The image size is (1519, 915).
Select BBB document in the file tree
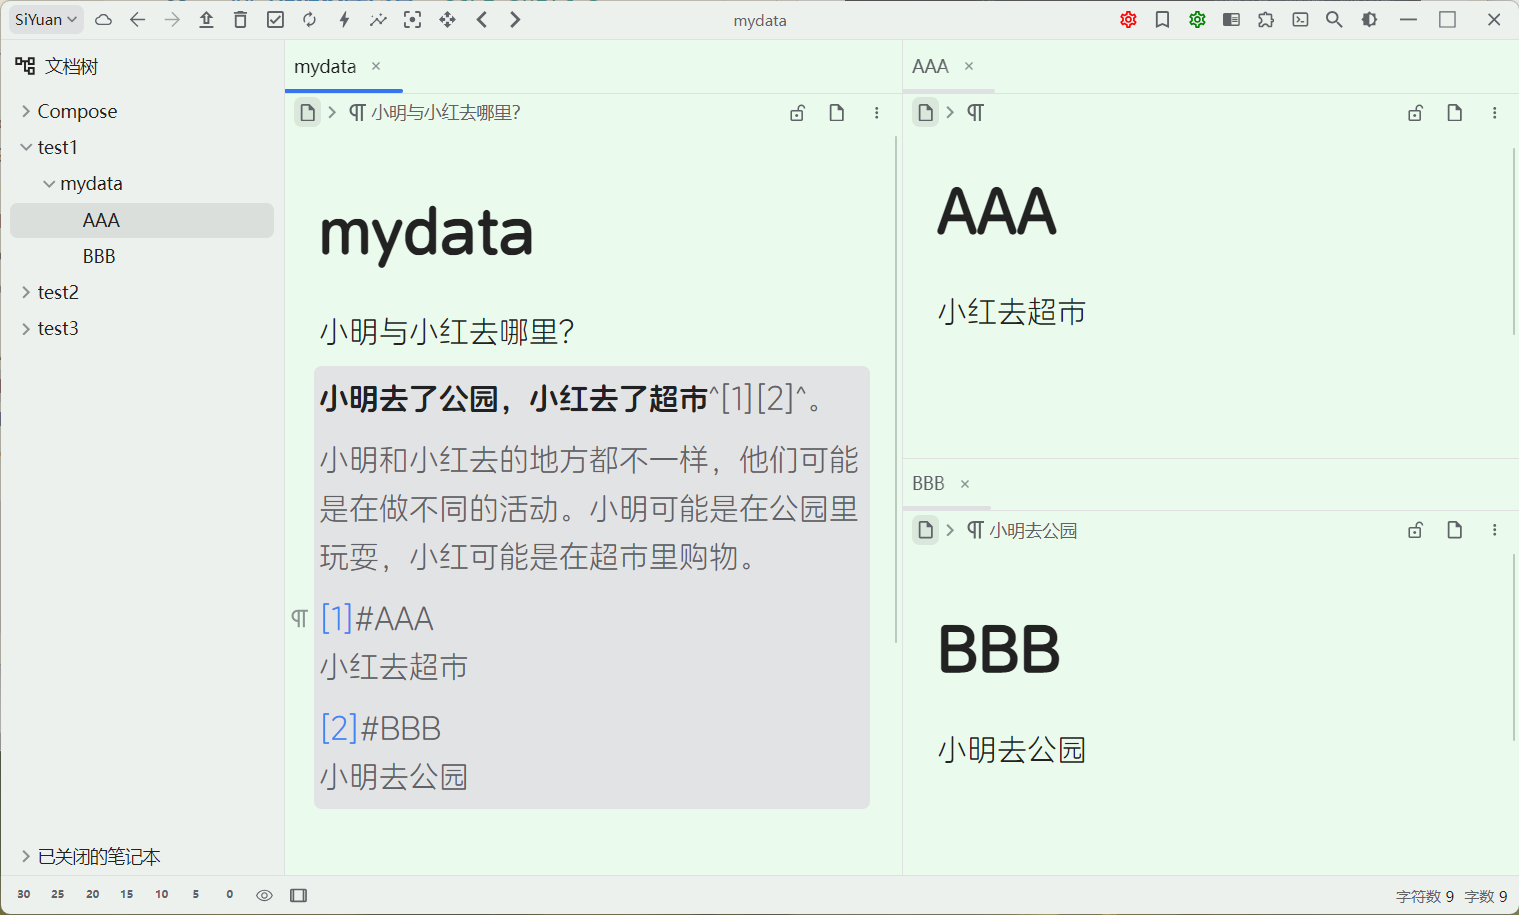(x=99, y=256)
